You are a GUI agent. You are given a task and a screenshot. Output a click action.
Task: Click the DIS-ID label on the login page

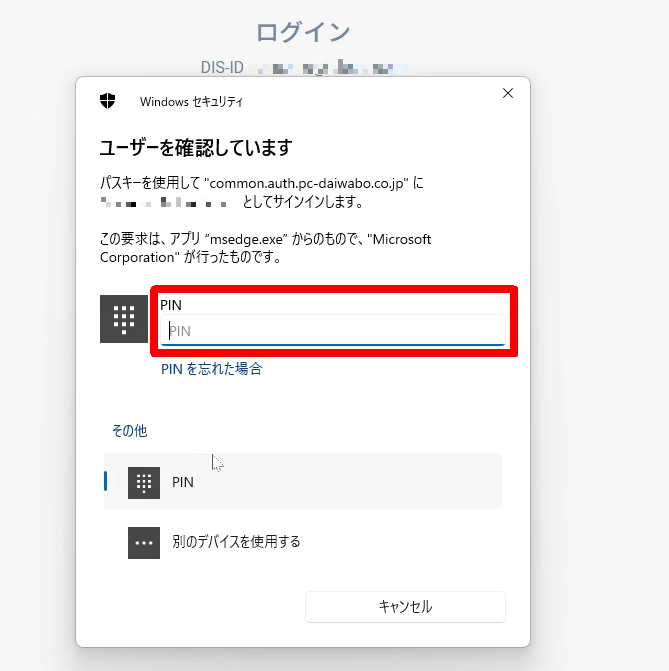pos(223,68)
